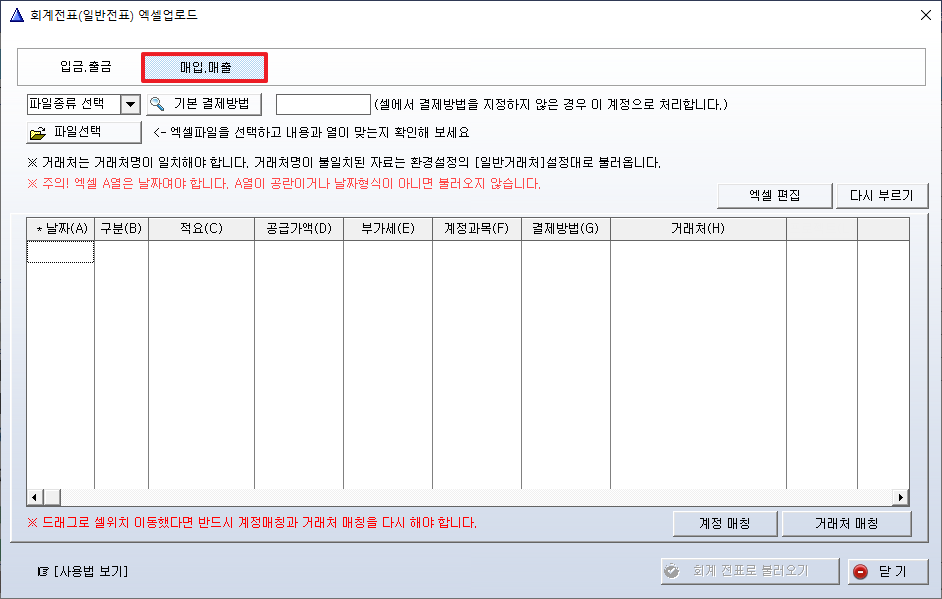The image size is (942, 599).
Task: Switch to the 입금.출금 tab
Action: pyautogui.click(x=86, y=67)
